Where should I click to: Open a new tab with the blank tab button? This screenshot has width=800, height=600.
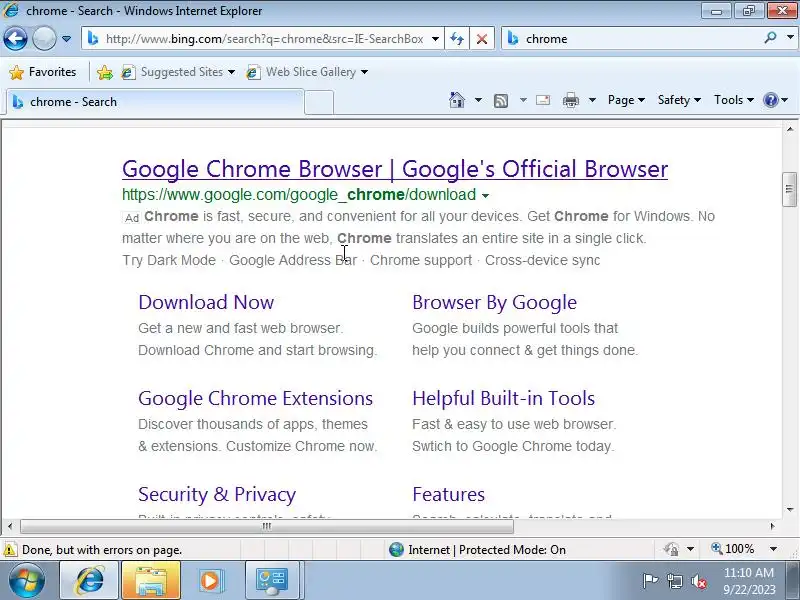(319, 102)
